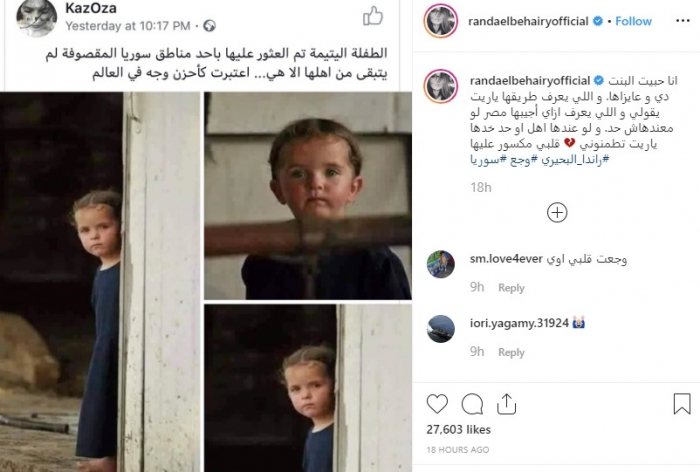Open the randaelbehairyofficial header profile picture
This screenshot has height=472, width=700.
[x=441, y=21]
